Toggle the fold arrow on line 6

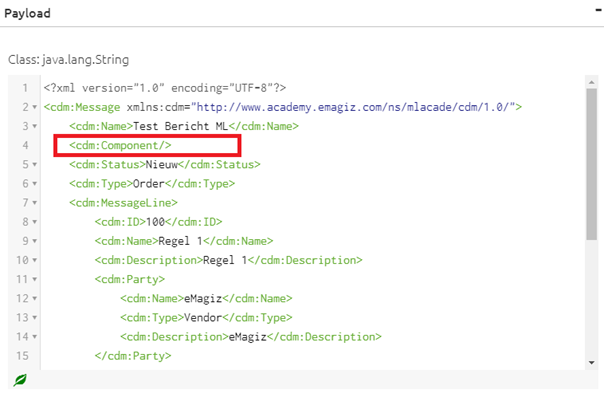[x=34, y=183]
